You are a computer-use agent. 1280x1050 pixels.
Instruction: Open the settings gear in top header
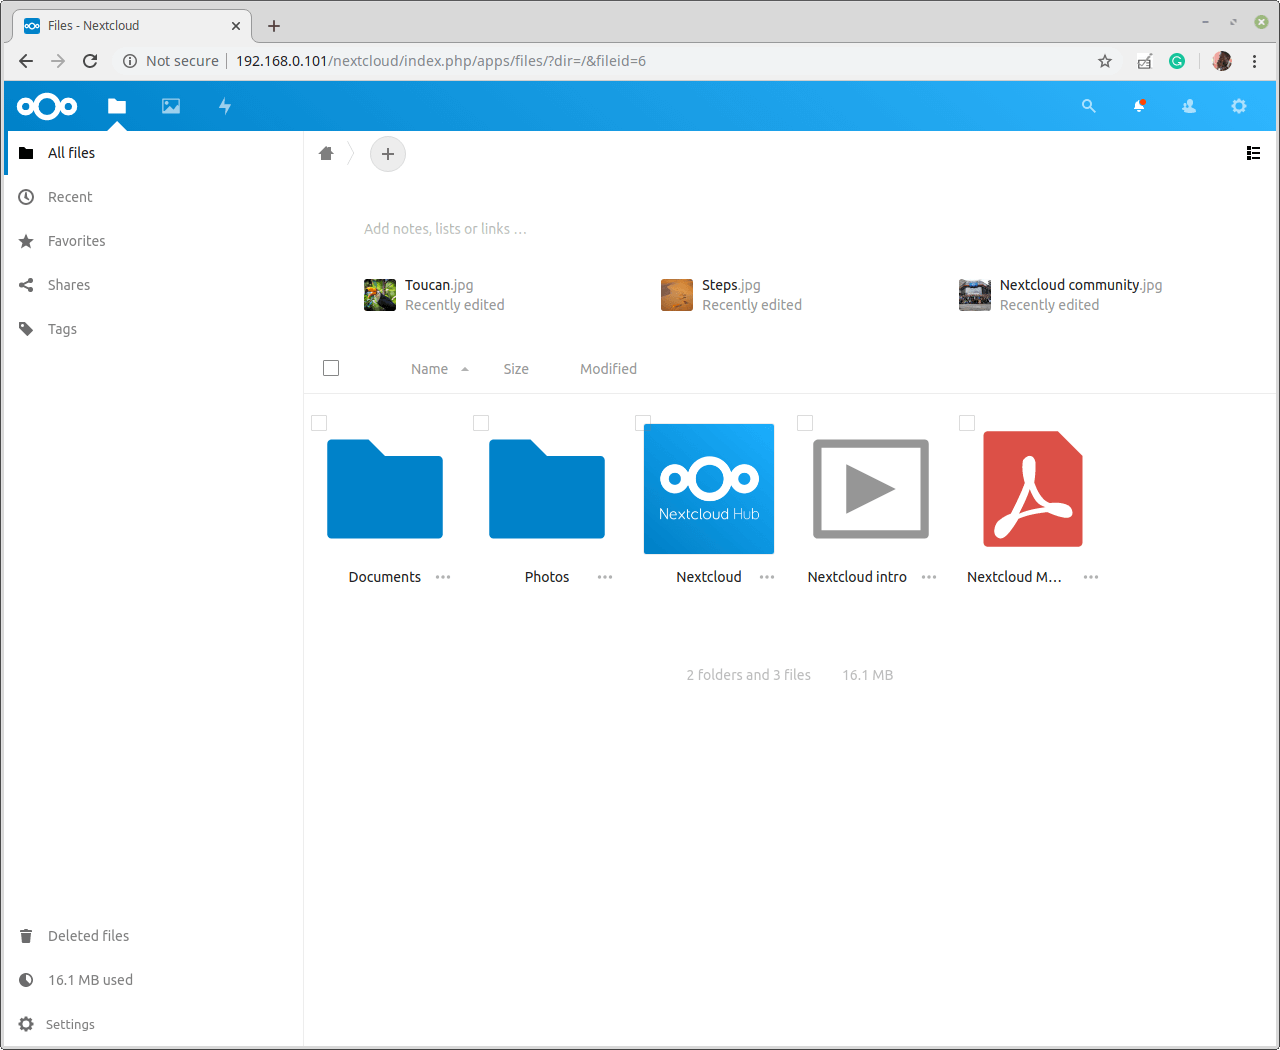point(1239,106)
